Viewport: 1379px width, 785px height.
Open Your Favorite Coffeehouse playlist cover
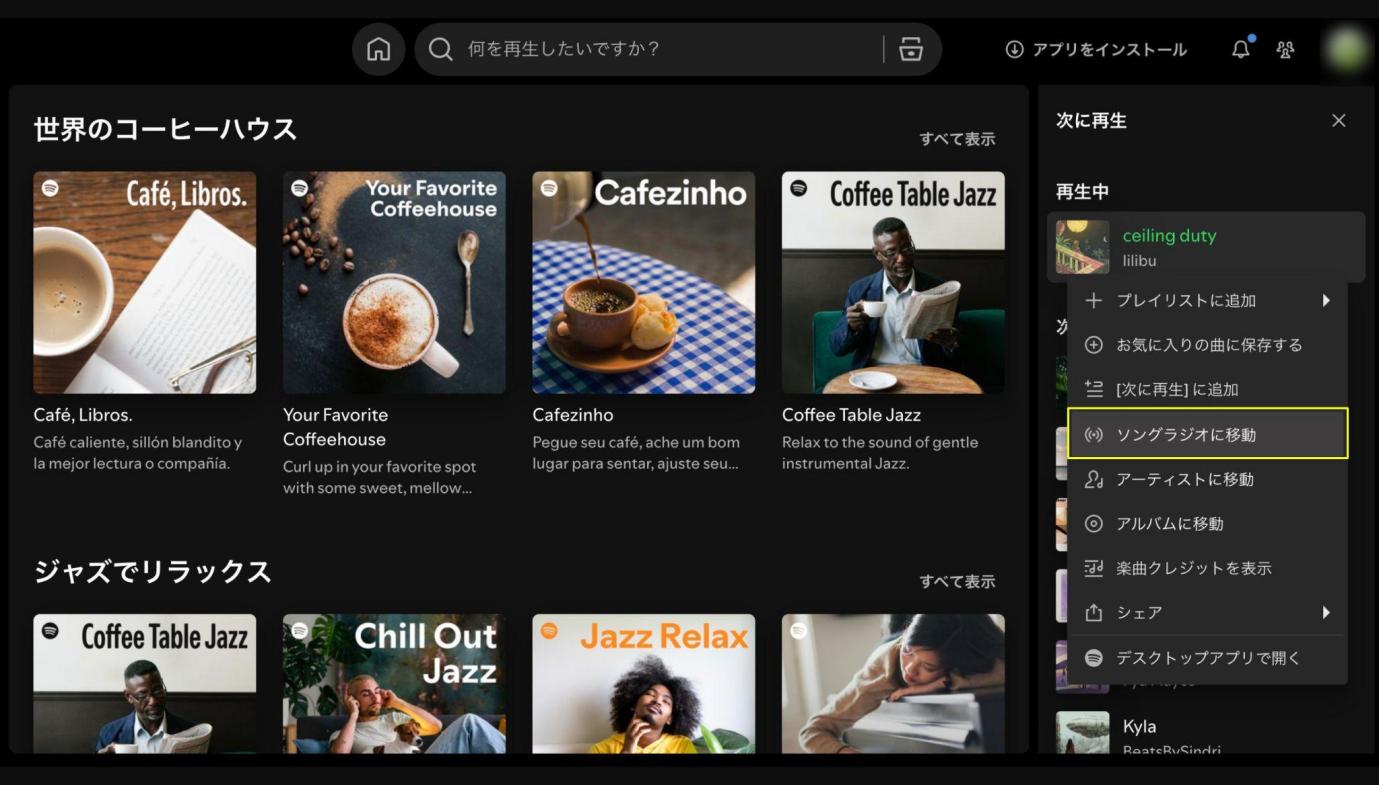(394, 282)
